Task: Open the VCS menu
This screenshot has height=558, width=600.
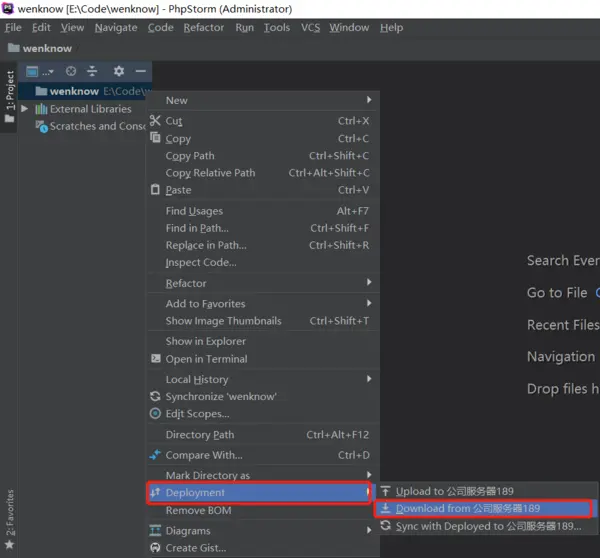Action: [310, 28]
